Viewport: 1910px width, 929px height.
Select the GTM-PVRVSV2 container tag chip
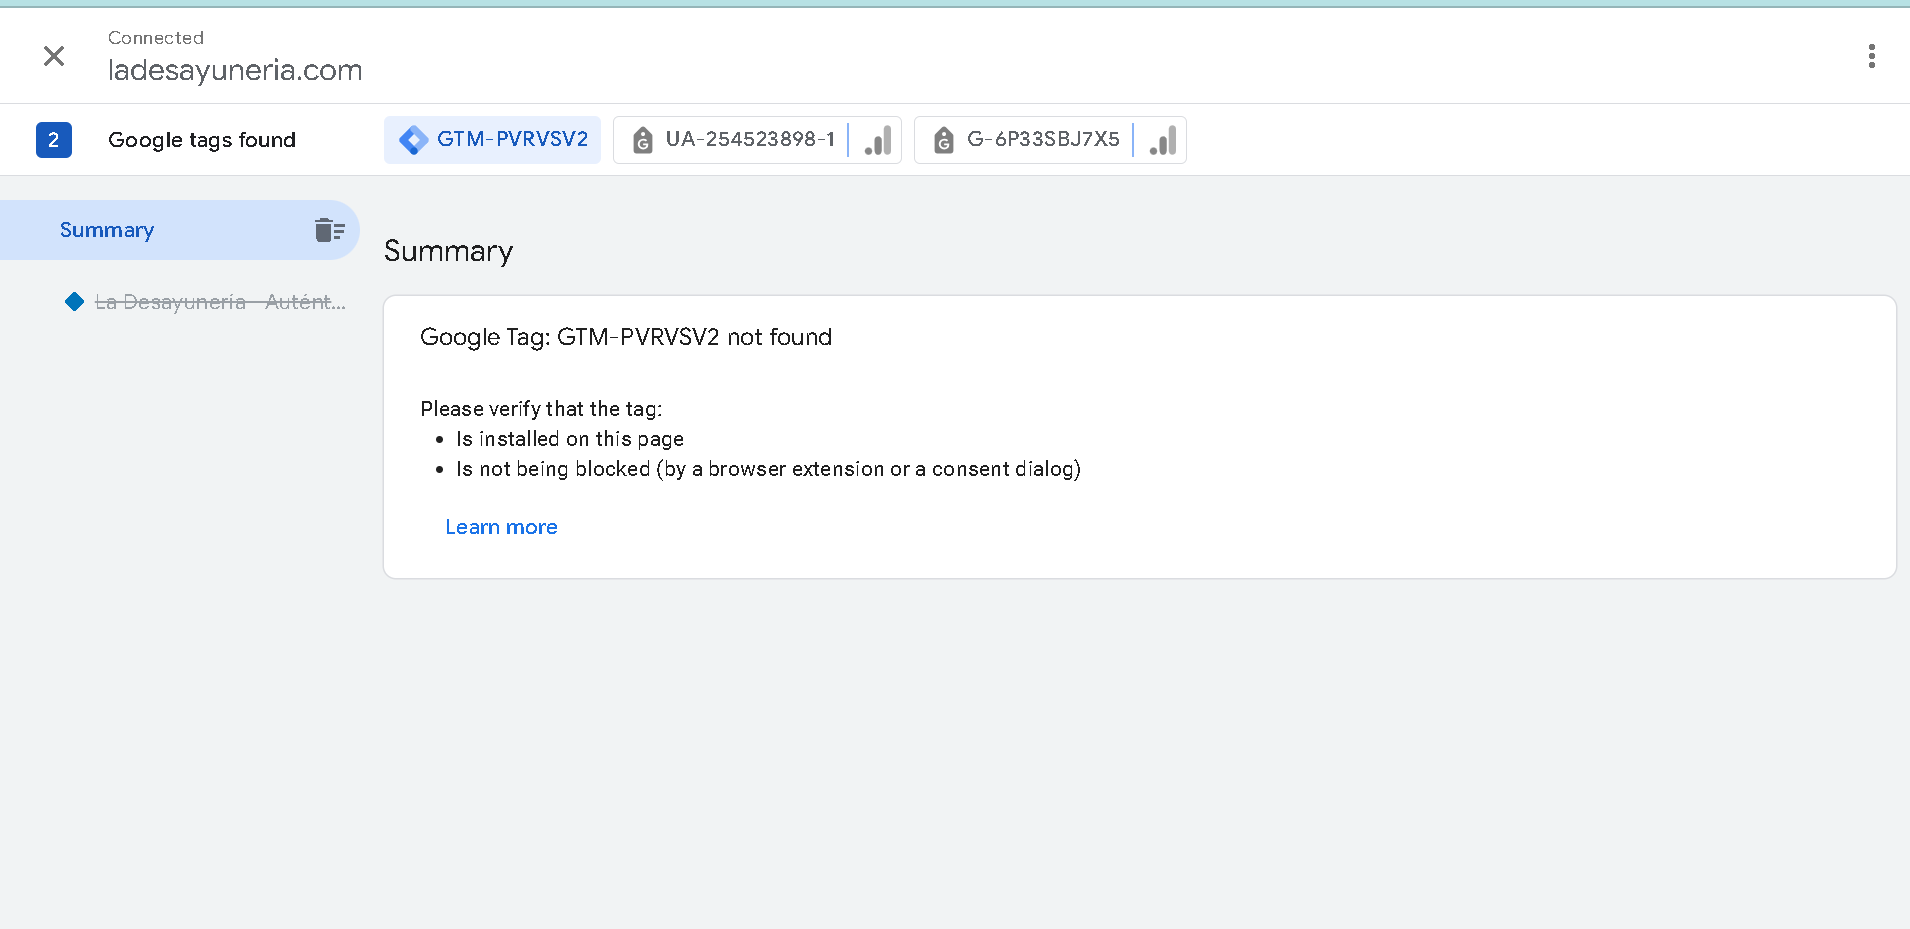[x=492, y=140]
